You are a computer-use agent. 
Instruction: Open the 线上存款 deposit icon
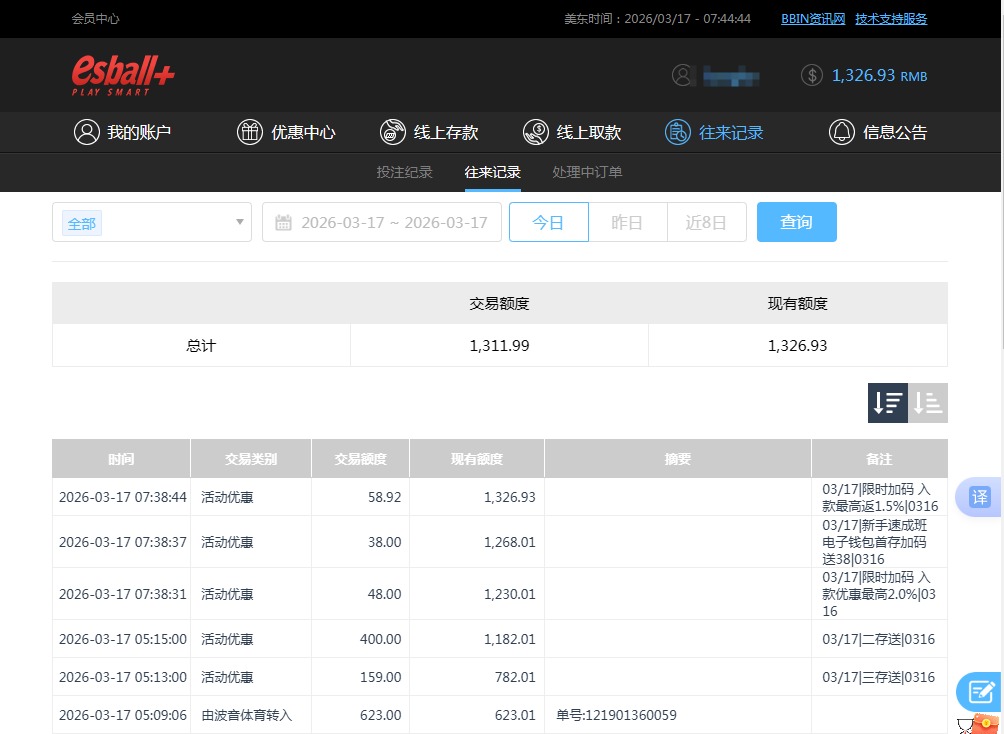pyautogui.click(x=393, y=131)
